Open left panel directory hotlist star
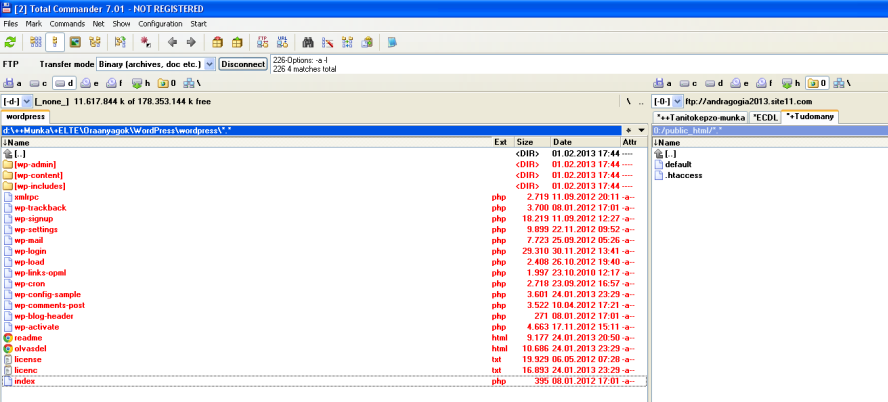 coord(627,131)
